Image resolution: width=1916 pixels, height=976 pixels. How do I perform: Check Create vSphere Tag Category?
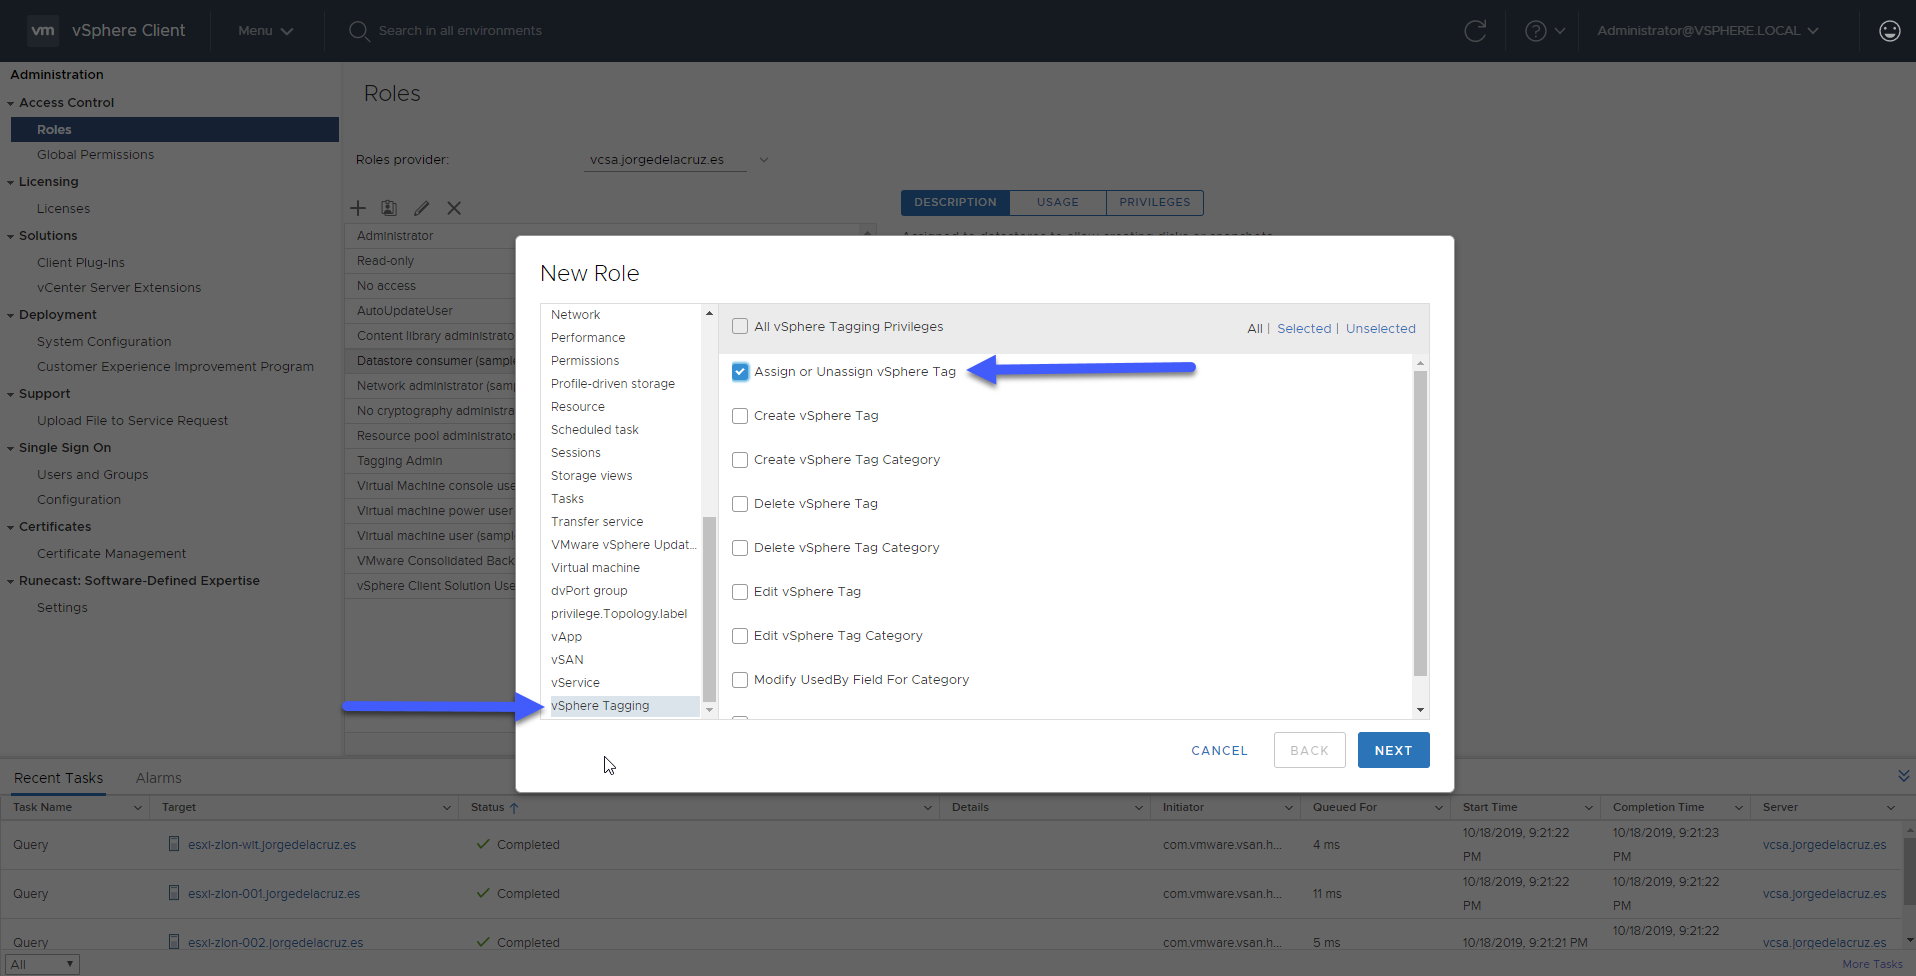(740, 460)
